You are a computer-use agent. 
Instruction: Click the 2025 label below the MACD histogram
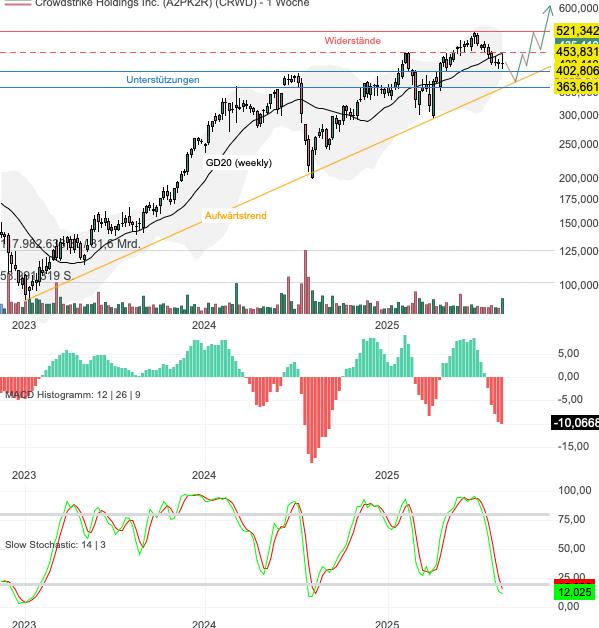(387, 475)
